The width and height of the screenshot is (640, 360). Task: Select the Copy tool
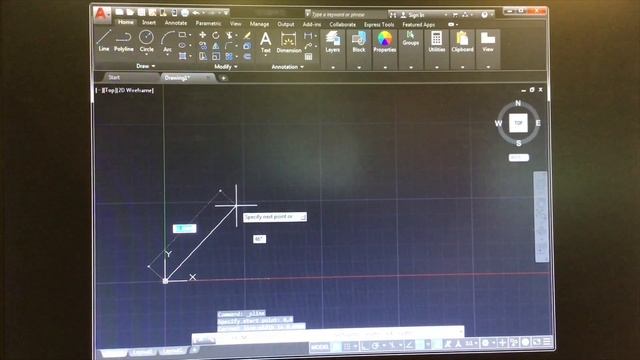(202, 46)
